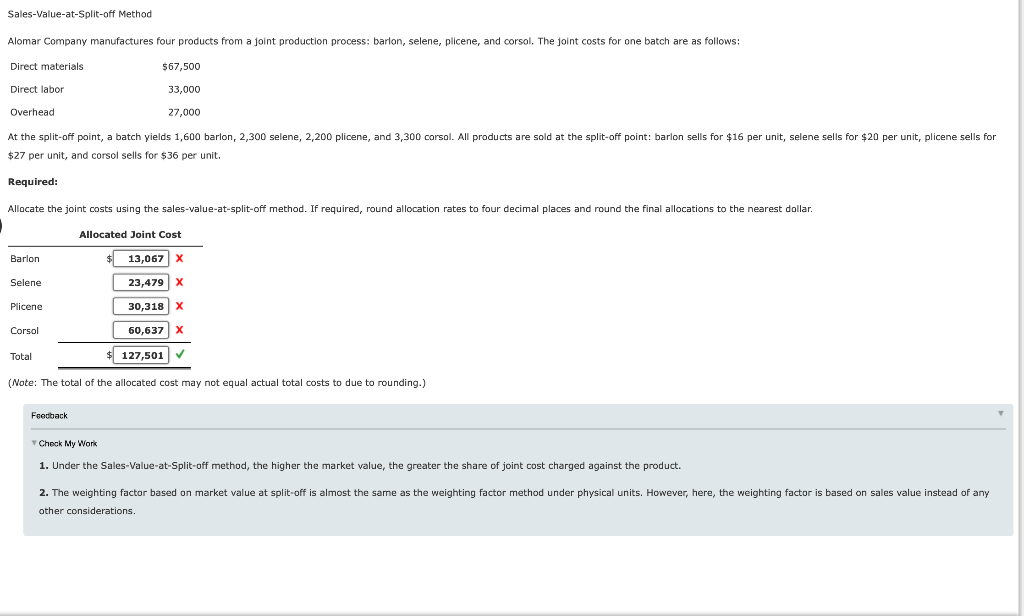Open the Check My Work disclosure triangle
1024x616 pixels.
(x=35, y=443)
